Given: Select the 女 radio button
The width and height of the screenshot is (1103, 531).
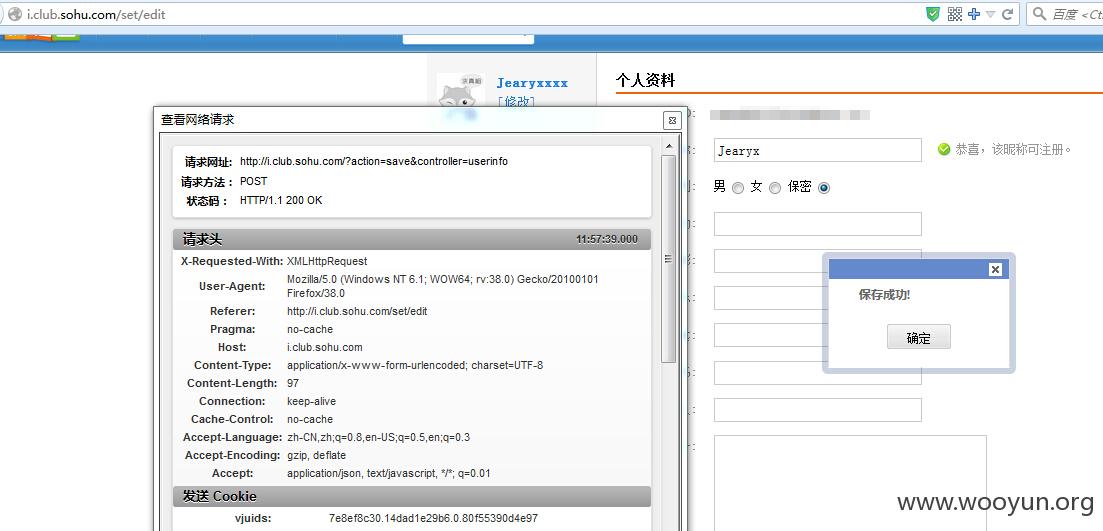Looking at the screenshot, I should click(774, 188).
